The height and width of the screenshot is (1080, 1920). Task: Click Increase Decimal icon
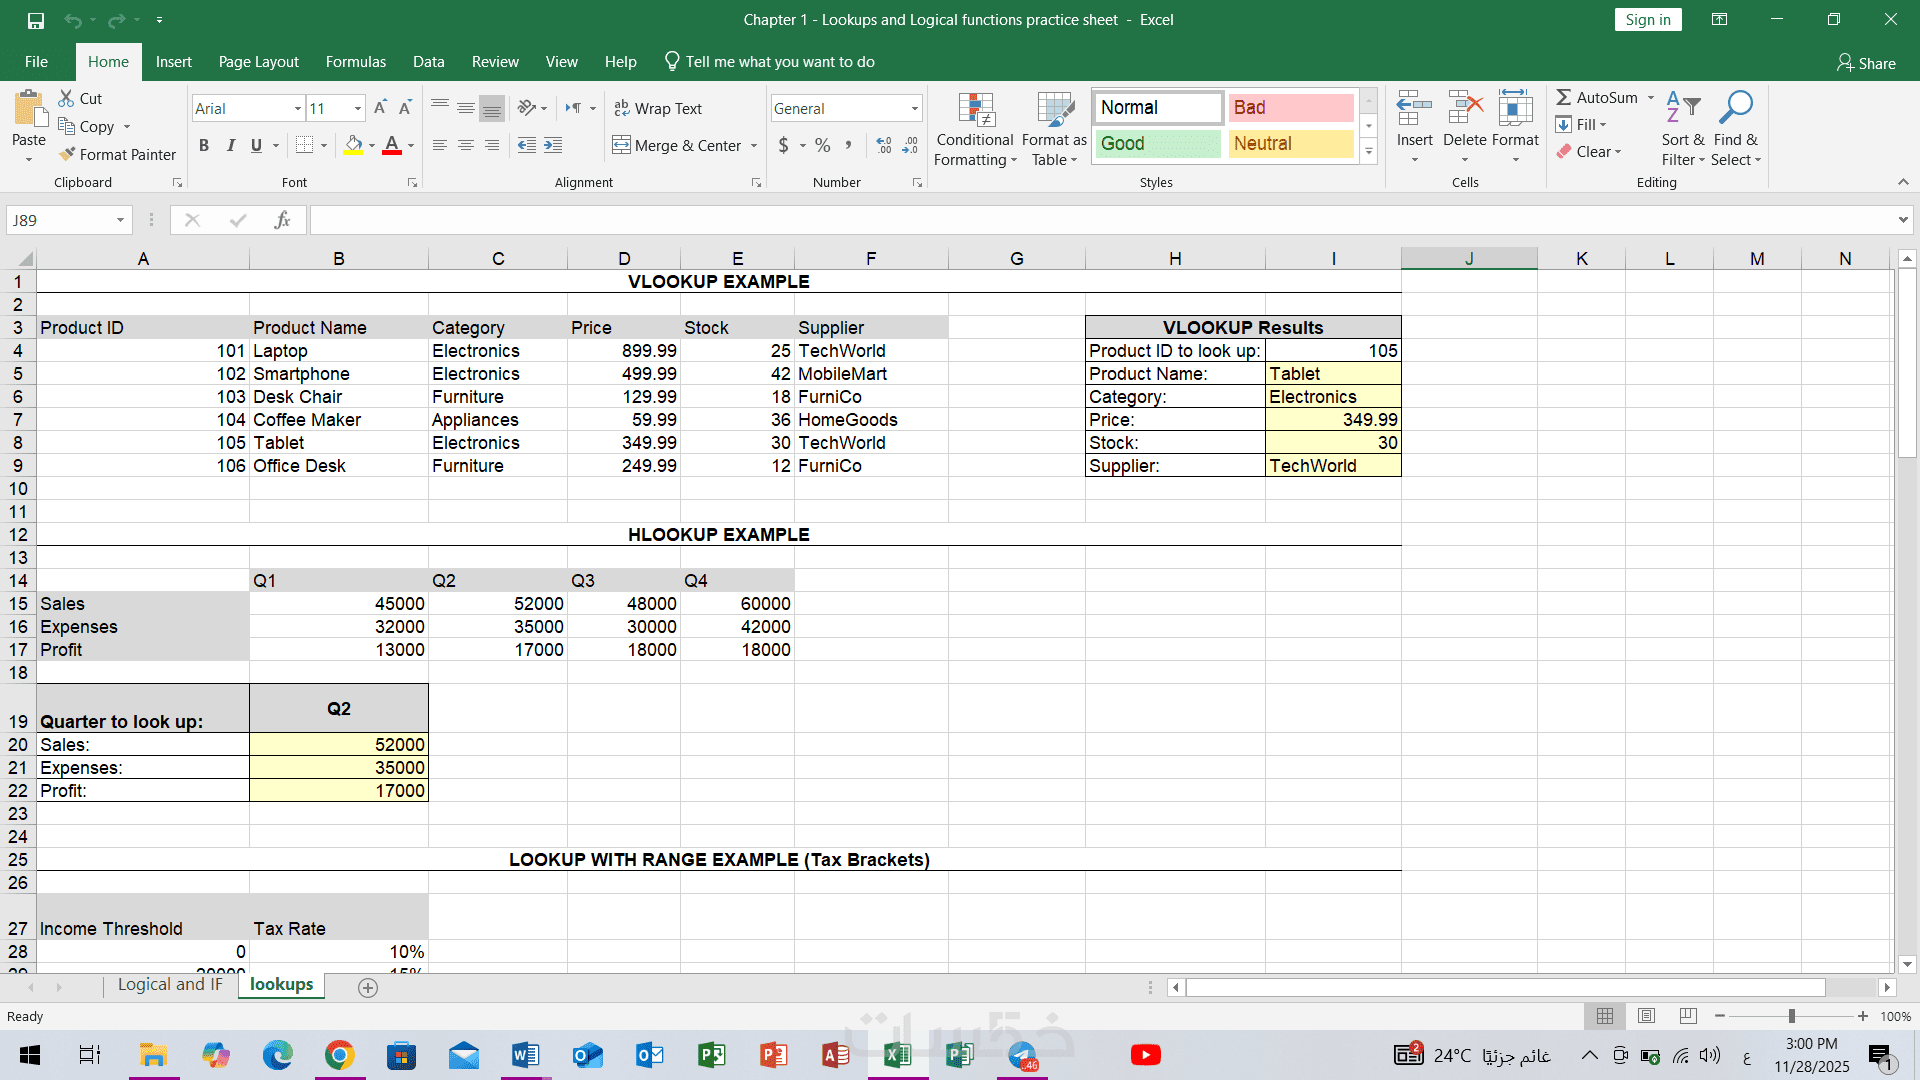pyautogui.click(x=884, y=146)
